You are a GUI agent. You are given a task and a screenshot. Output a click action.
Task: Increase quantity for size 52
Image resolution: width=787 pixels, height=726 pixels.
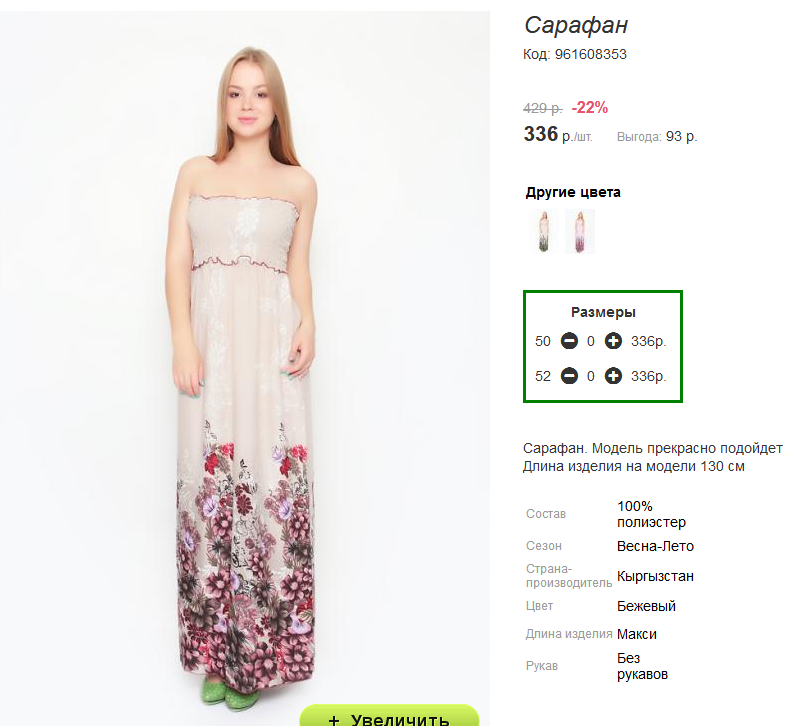(613, 376)
